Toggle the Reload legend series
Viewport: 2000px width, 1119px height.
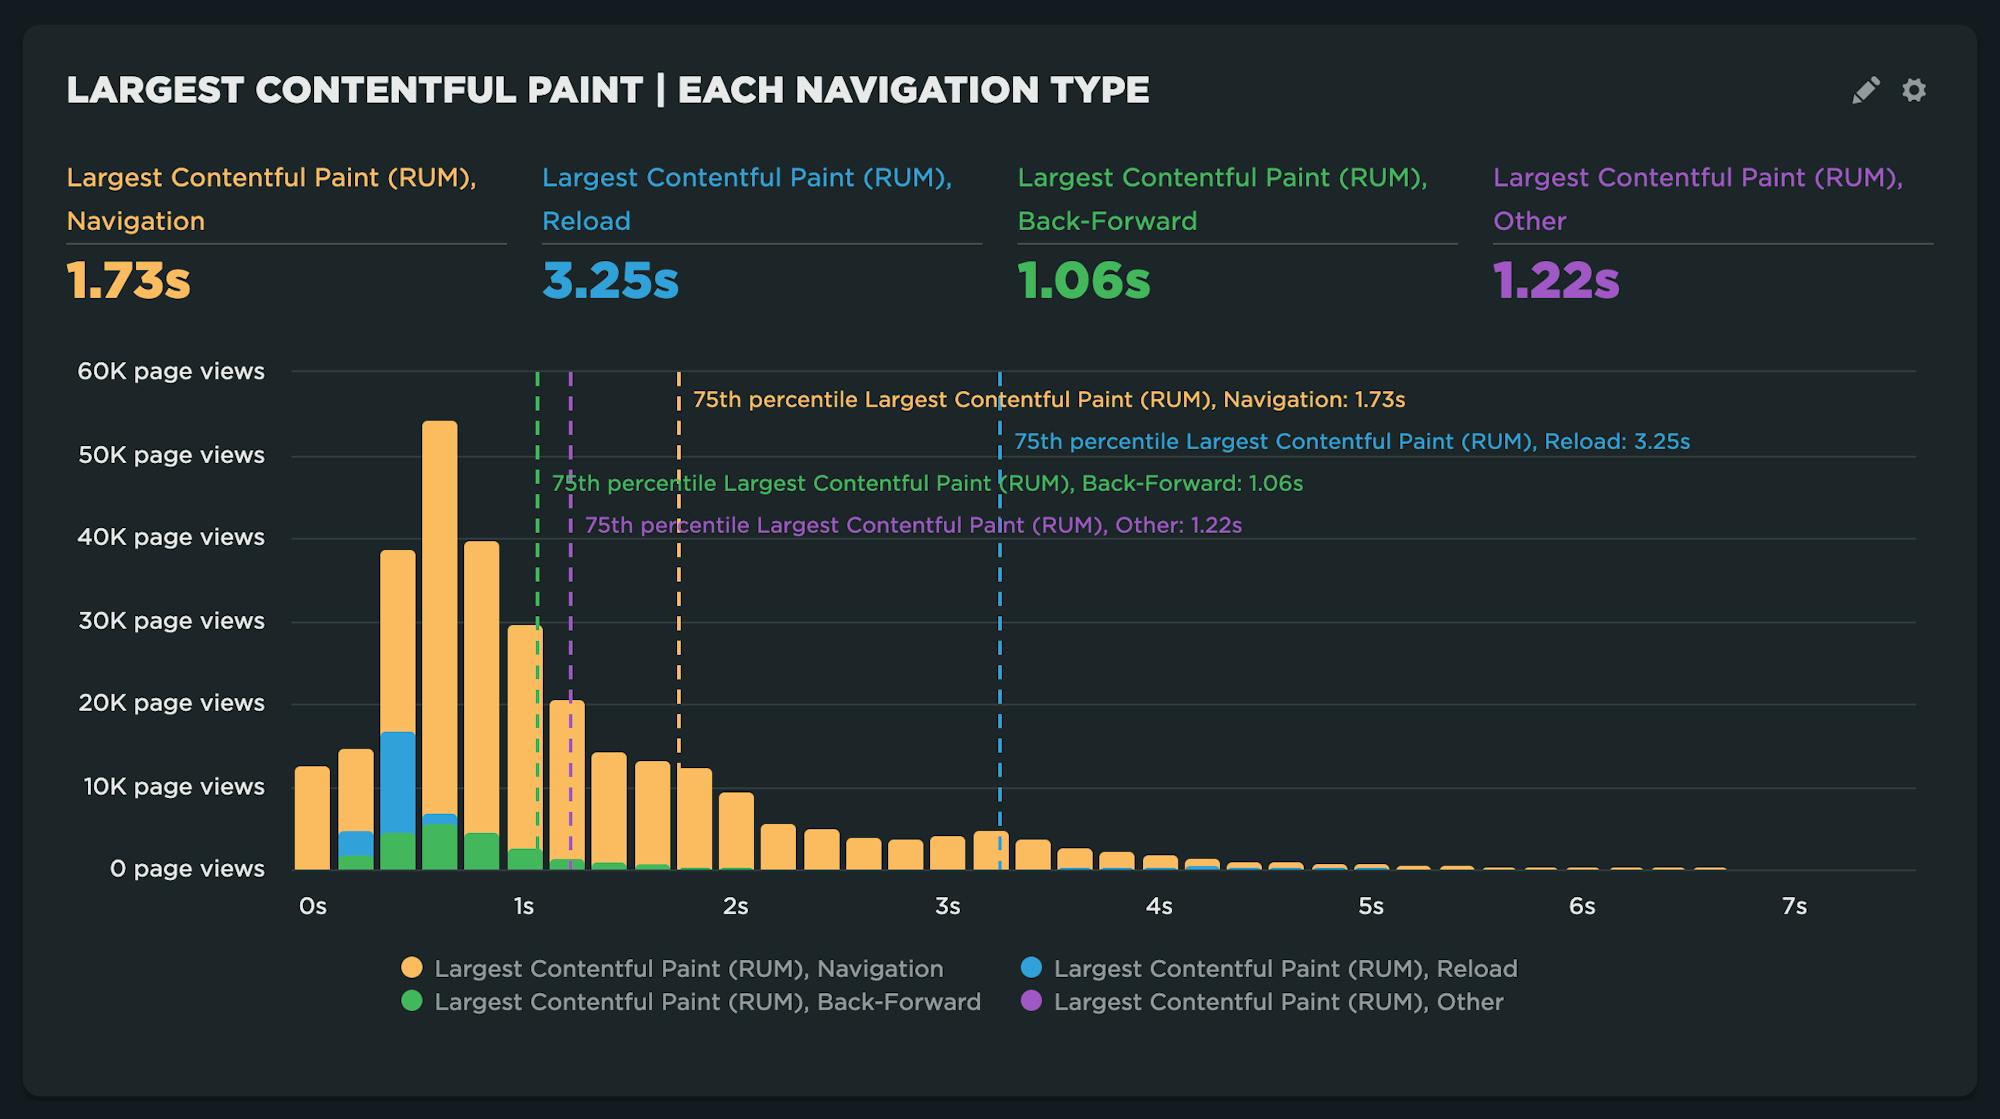click(x=1285, y=968)
